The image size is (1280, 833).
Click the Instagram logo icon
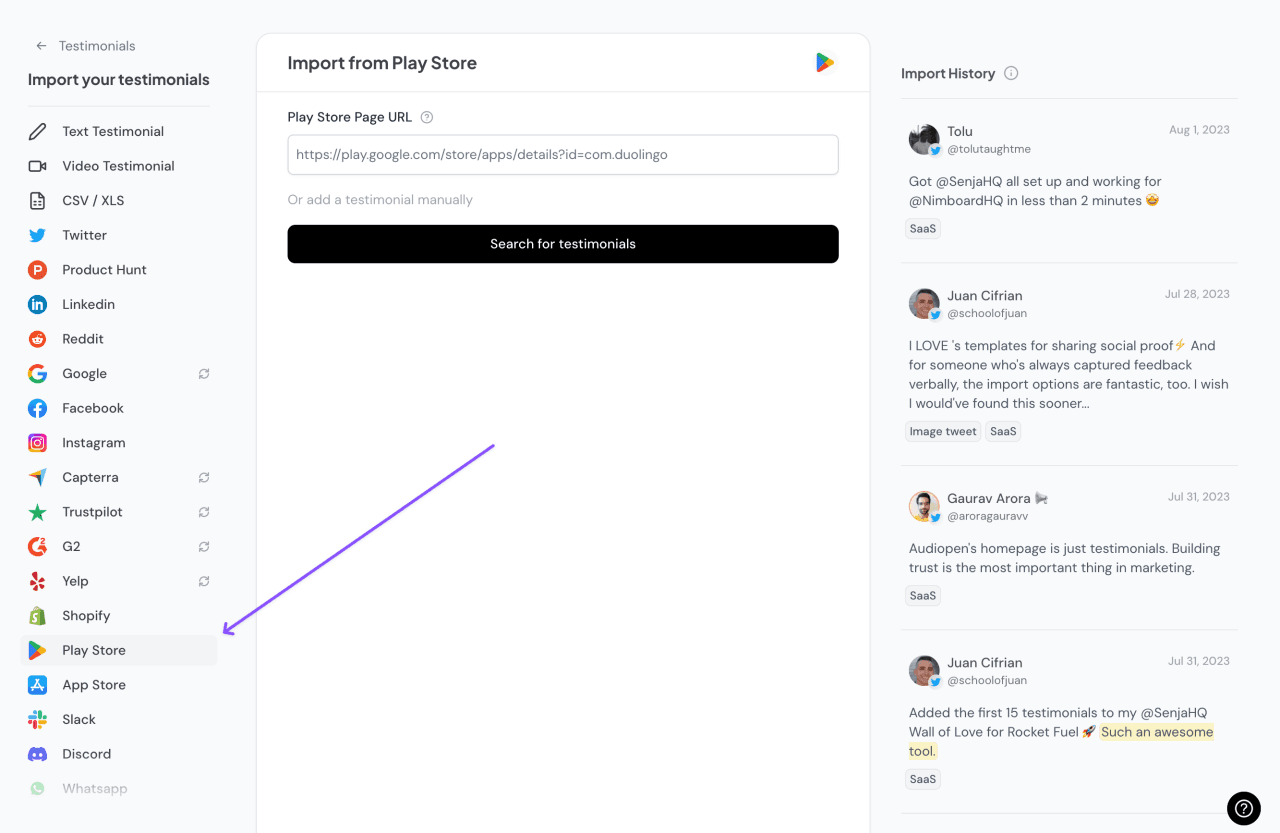pyautogui.click(x=37, y=443)
